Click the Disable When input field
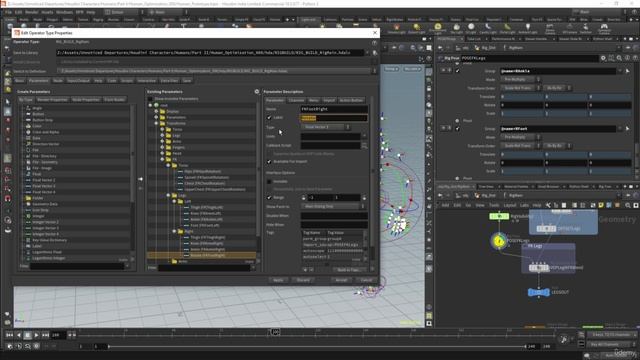This screenshot has width=640, height=360. click(334, 216)
